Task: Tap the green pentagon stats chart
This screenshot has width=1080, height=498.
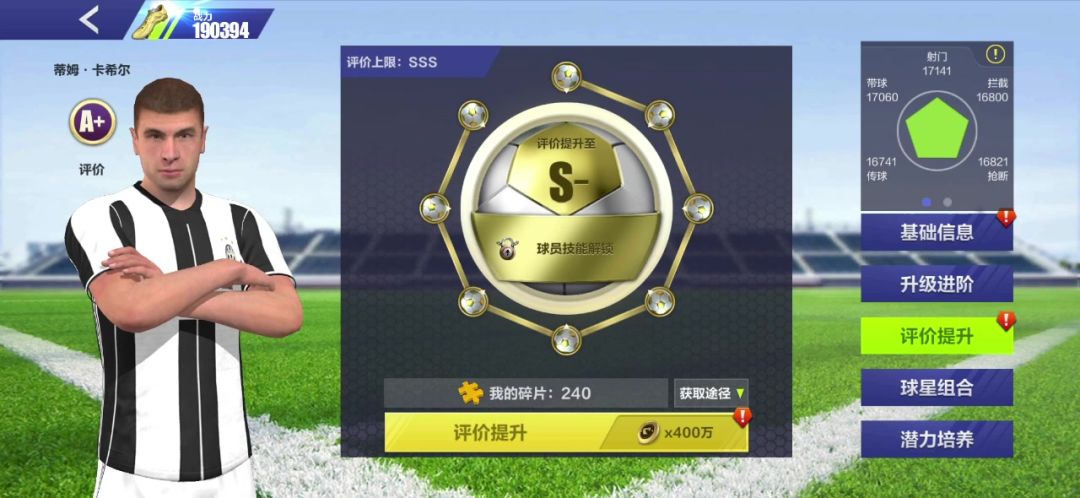Action: click(x=937, y=129)
